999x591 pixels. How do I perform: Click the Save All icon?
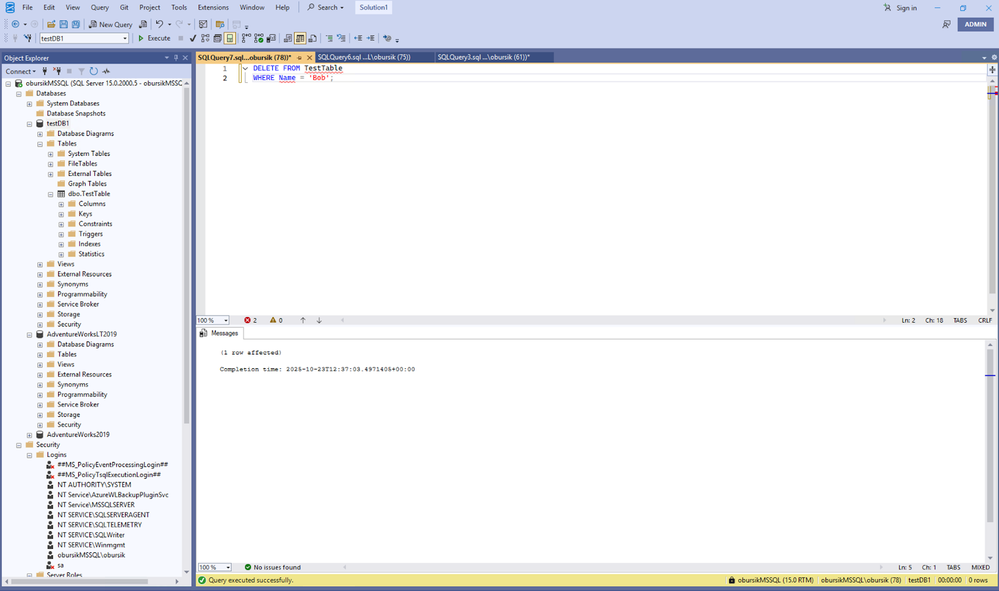pos(76,24)
